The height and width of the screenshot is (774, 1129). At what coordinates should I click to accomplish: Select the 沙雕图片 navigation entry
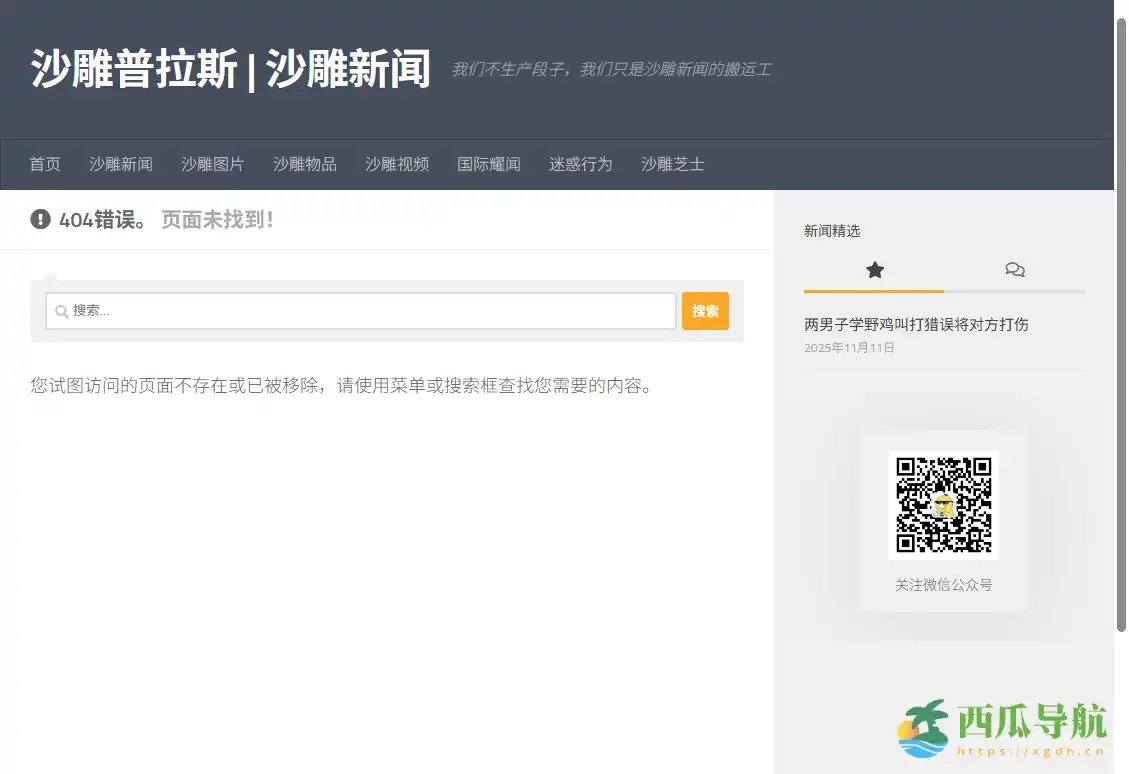point(212,164)
